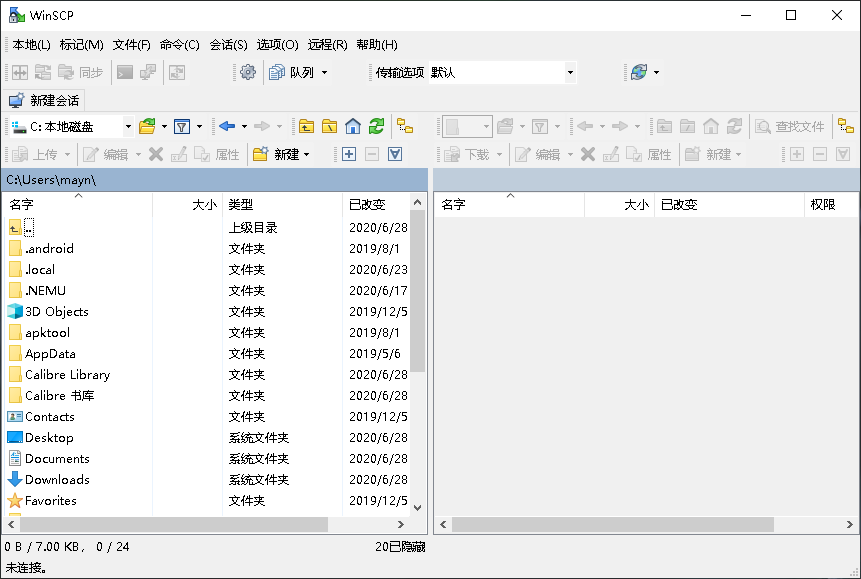Click the Favorites star icon
The height and width of the screenshot is (579, 861).
pyautogui.click(x=15, y=500)
